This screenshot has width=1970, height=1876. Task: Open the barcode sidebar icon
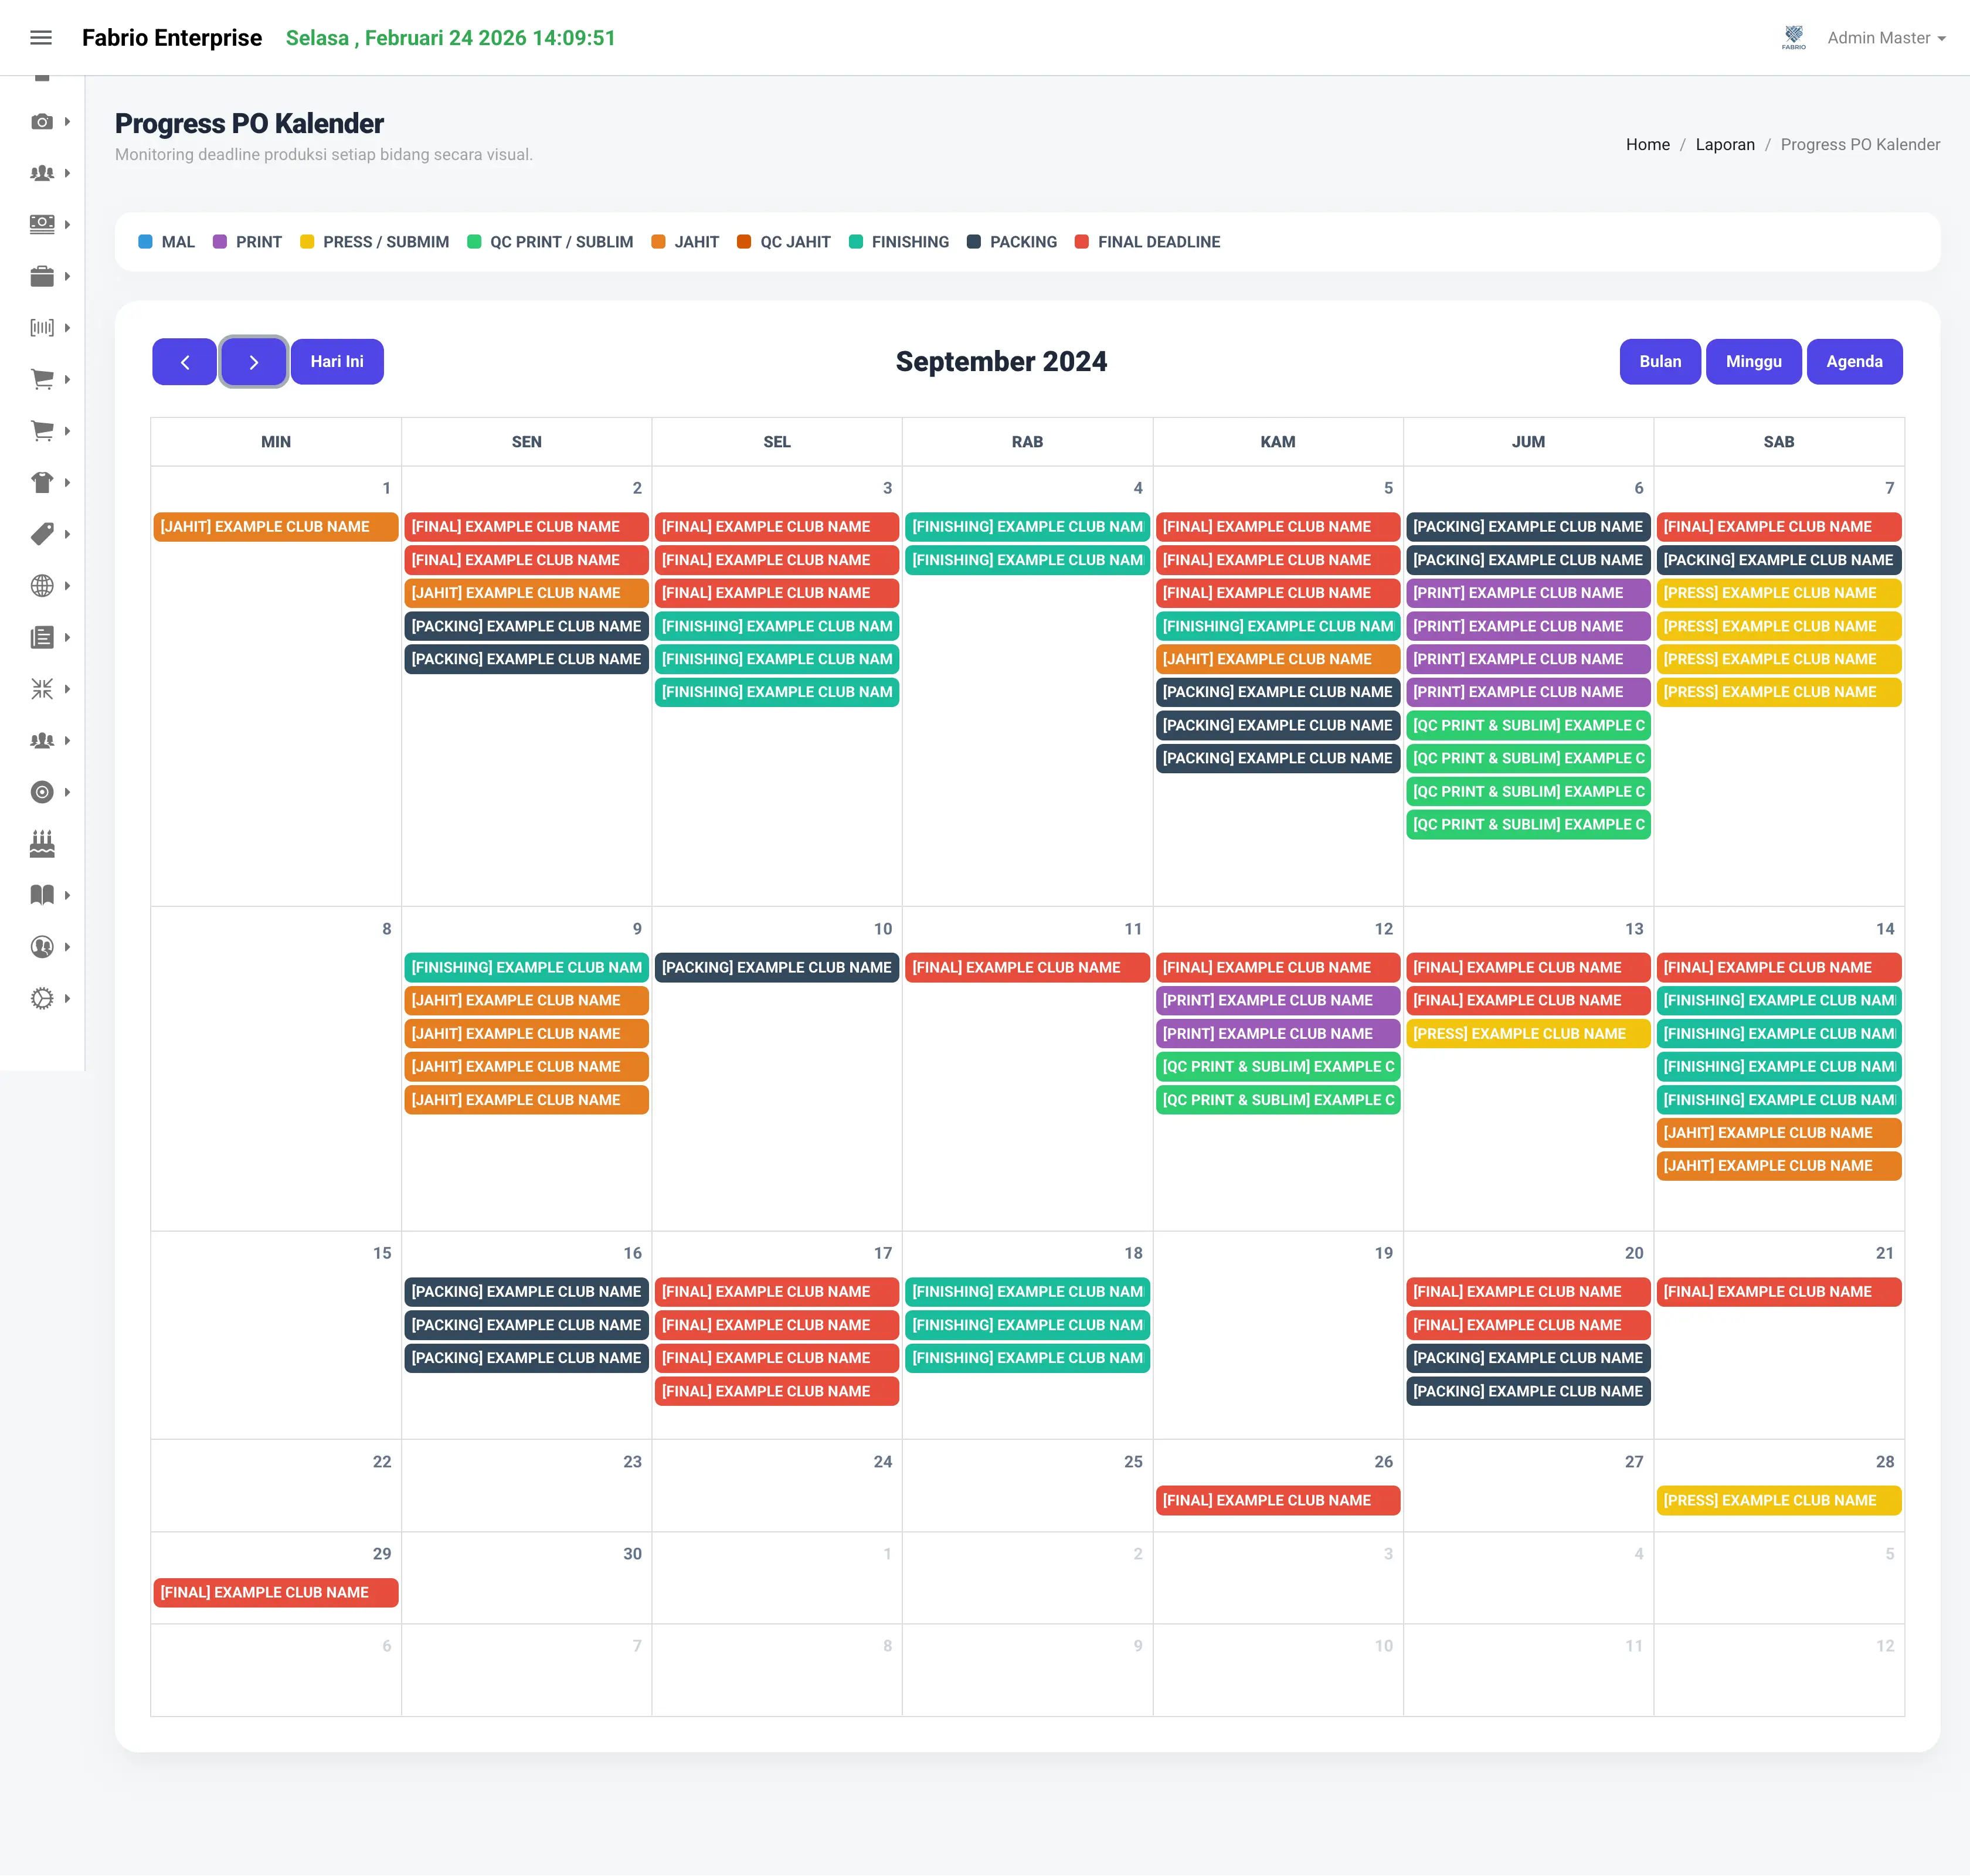tap(42, 327)
